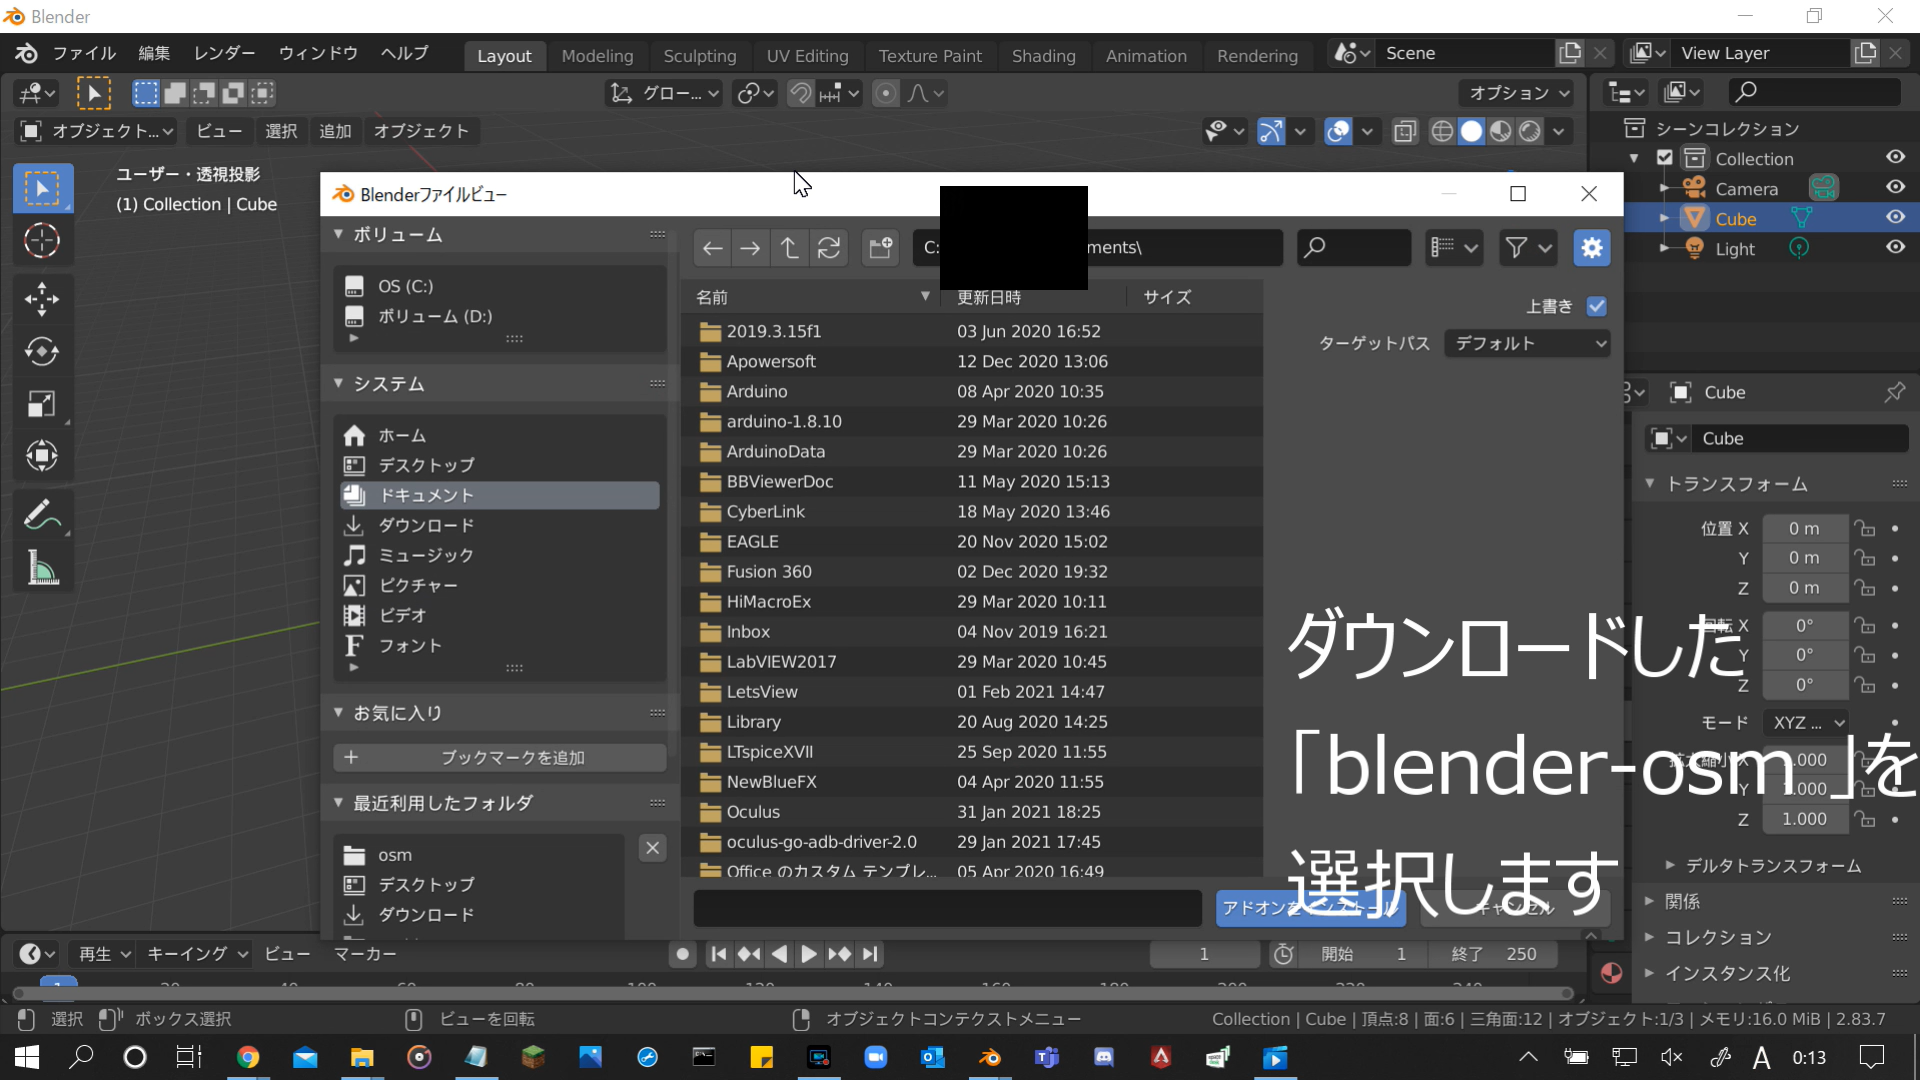Open the Fusion 360 folder
The image size is (1920, 1080).
pyautogui.click(x=768, y=572)
